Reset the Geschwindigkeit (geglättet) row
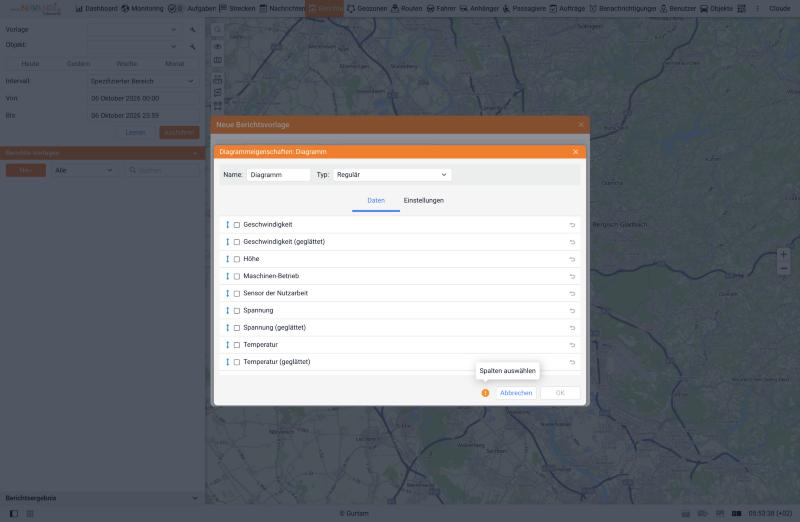 (x=572, y=242)
